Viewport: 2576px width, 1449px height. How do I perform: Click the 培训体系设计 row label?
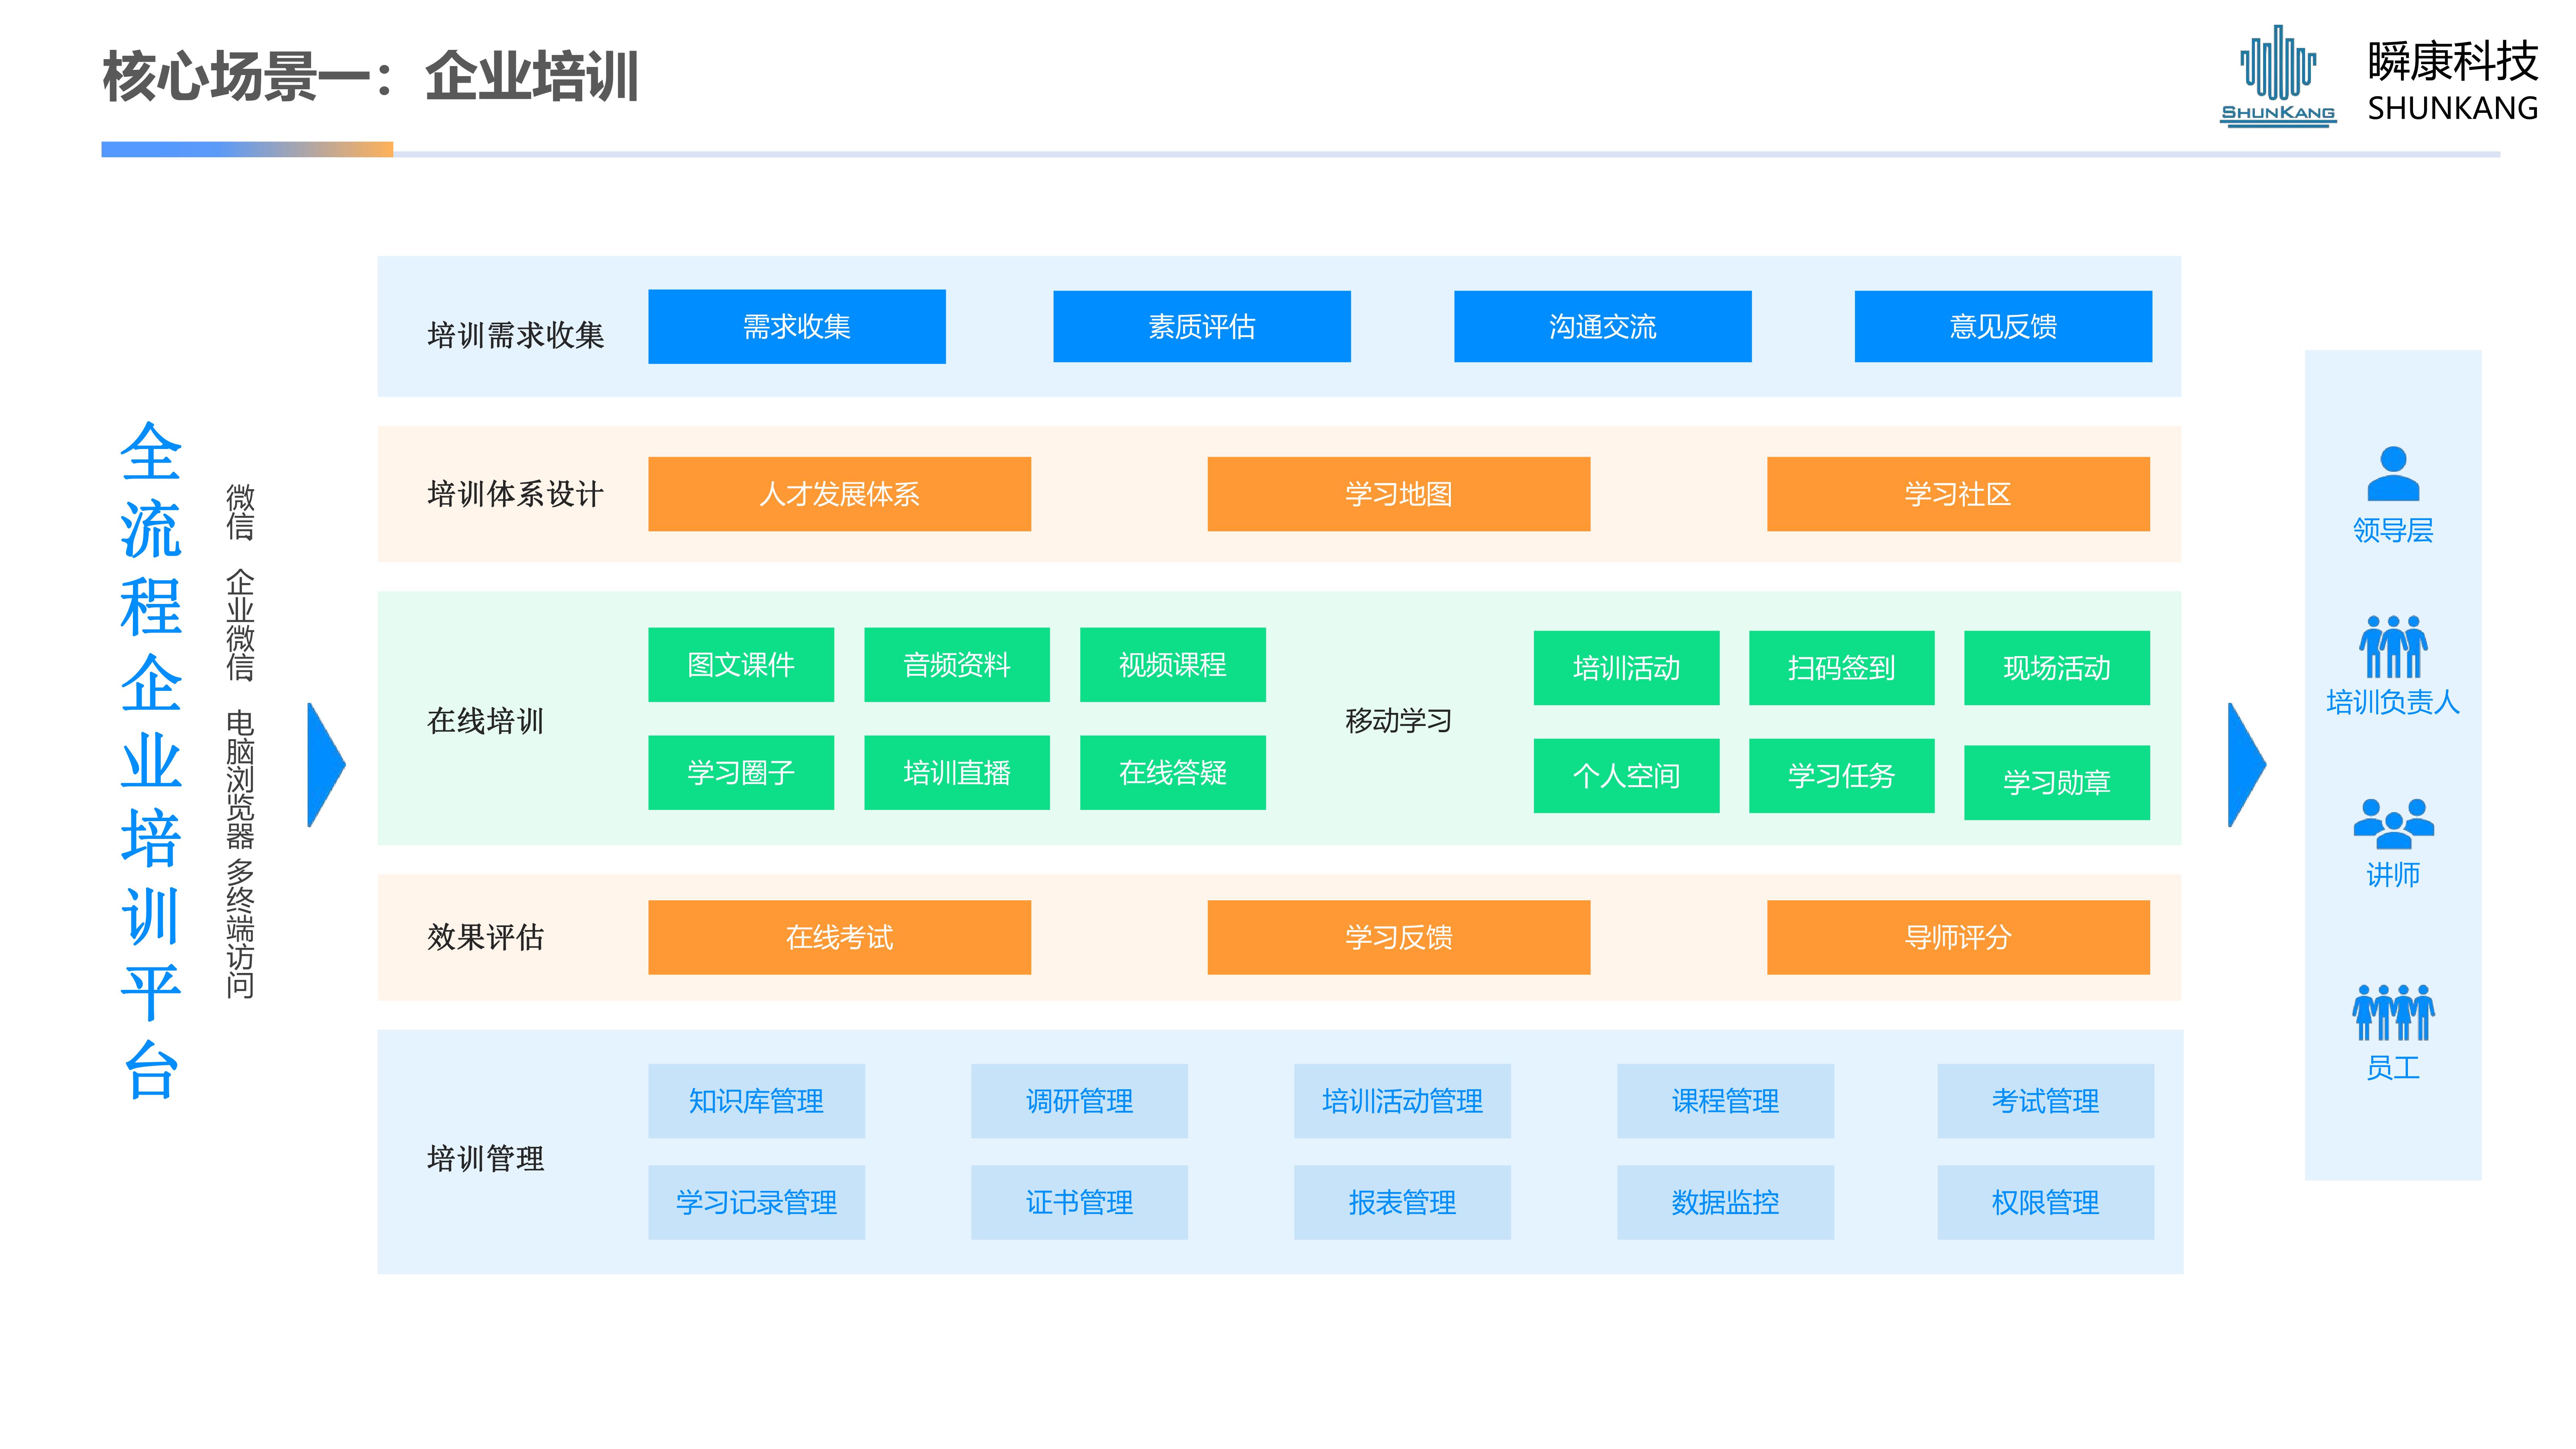coord(515,494)
